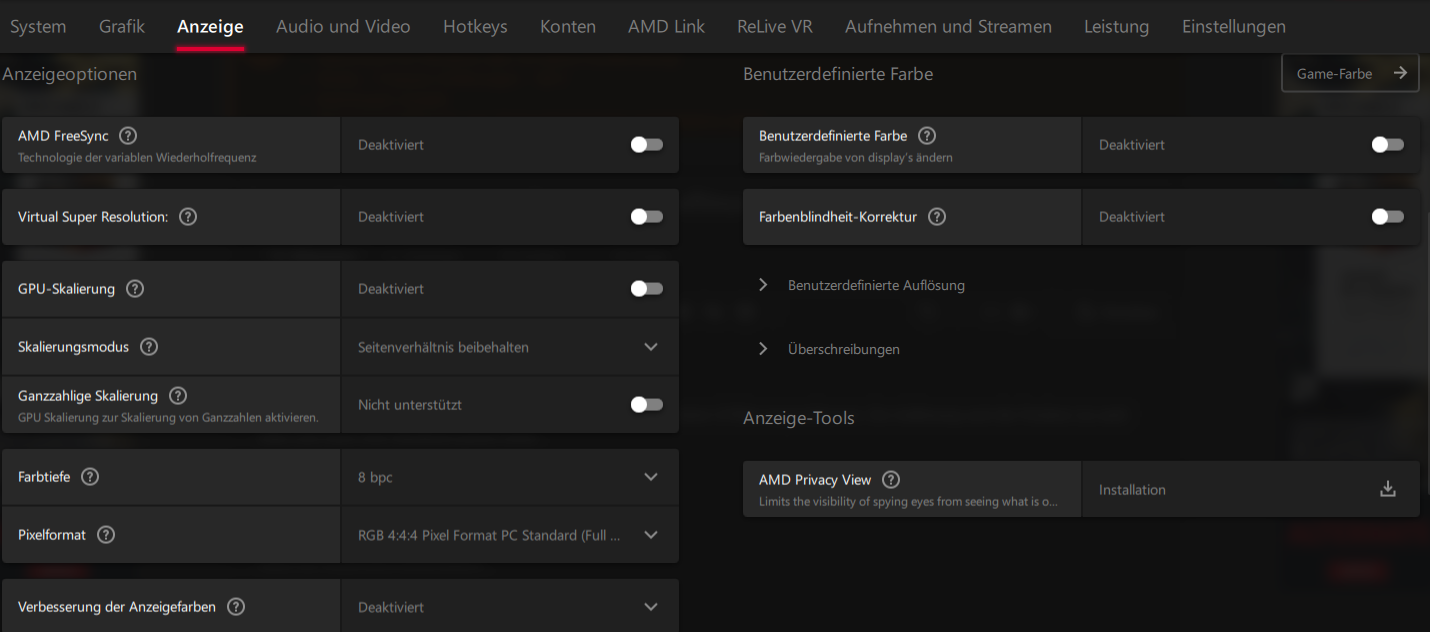Click the AMD Privacy View download icon

pos(1388,489)
